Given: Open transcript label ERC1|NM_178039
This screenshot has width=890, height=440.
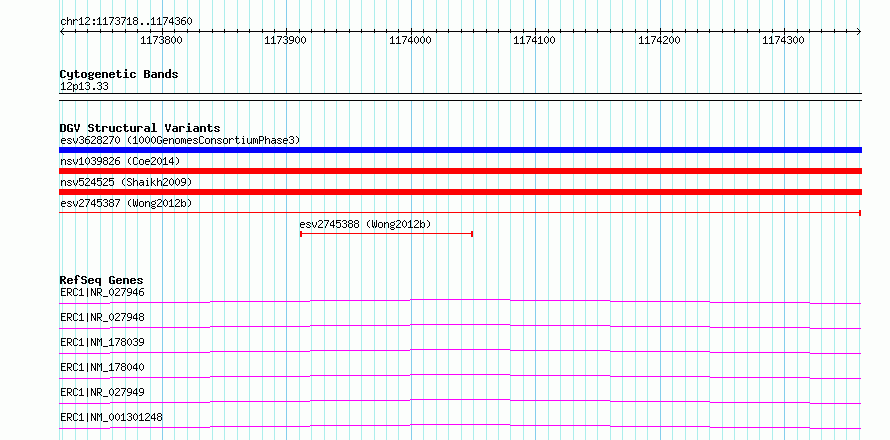Looking at the screenshot, I should tap(102, 342).
